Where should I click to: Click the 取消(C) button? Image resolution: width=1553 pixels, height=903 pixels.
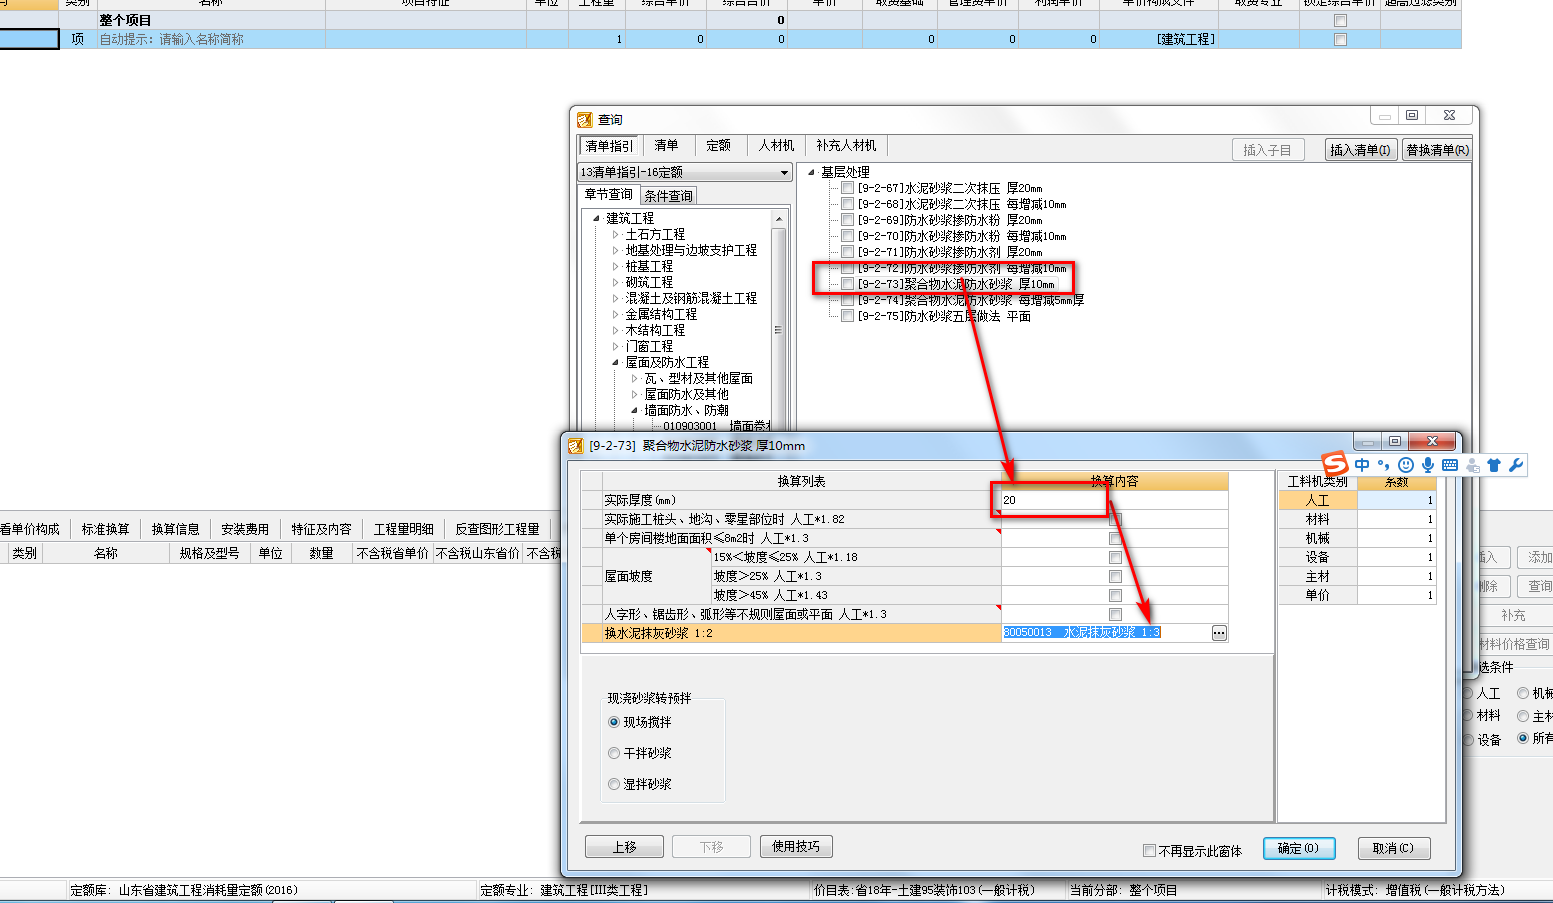pyautogui.click(x=1393, y=848)
